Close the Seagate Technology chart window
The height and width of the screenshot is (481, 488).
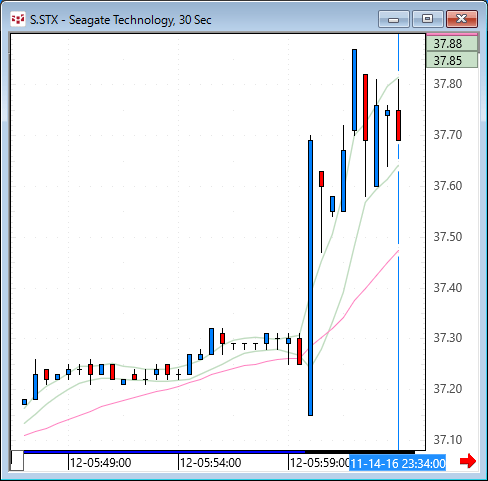[x=462, y=19]
